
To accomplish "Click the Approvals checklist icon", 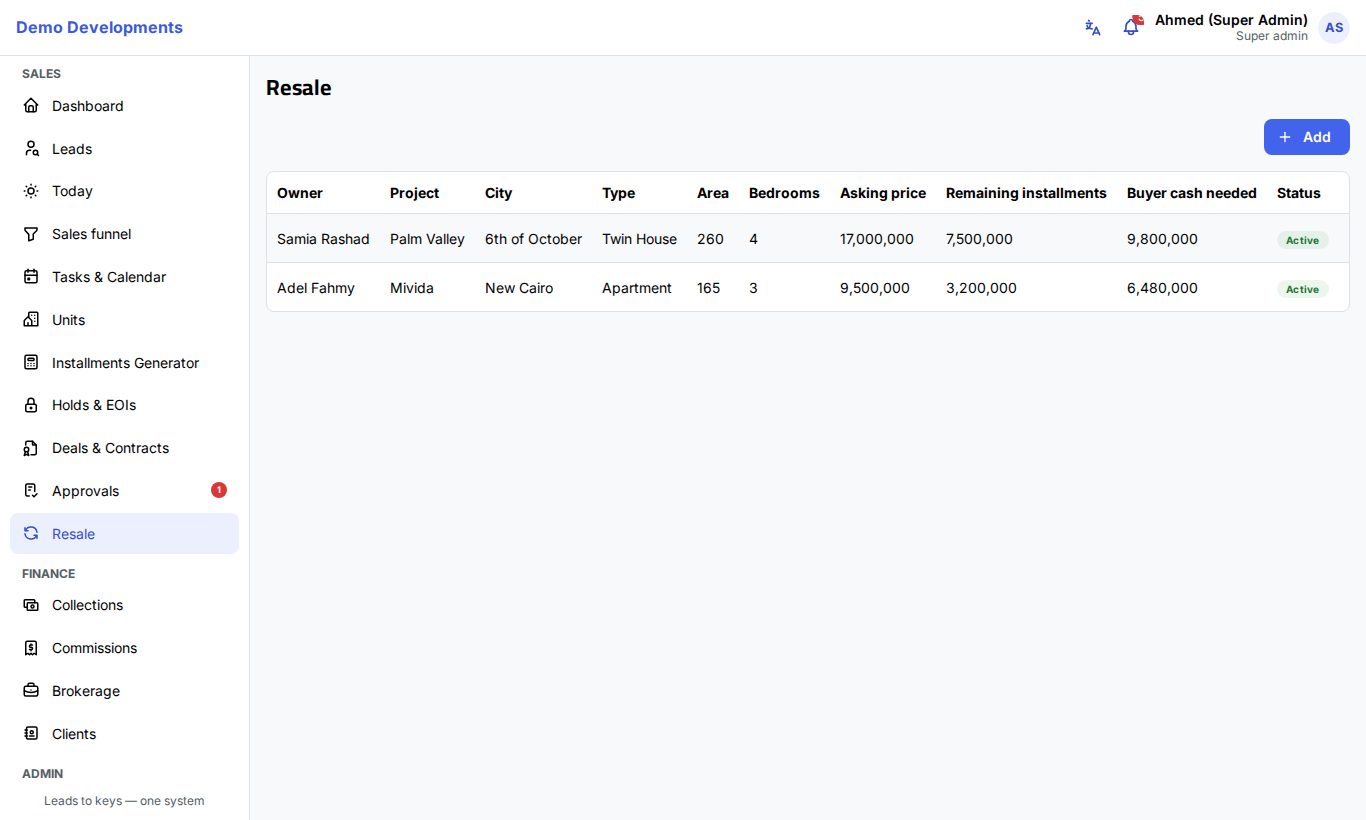I will click(x=31, y=491).
